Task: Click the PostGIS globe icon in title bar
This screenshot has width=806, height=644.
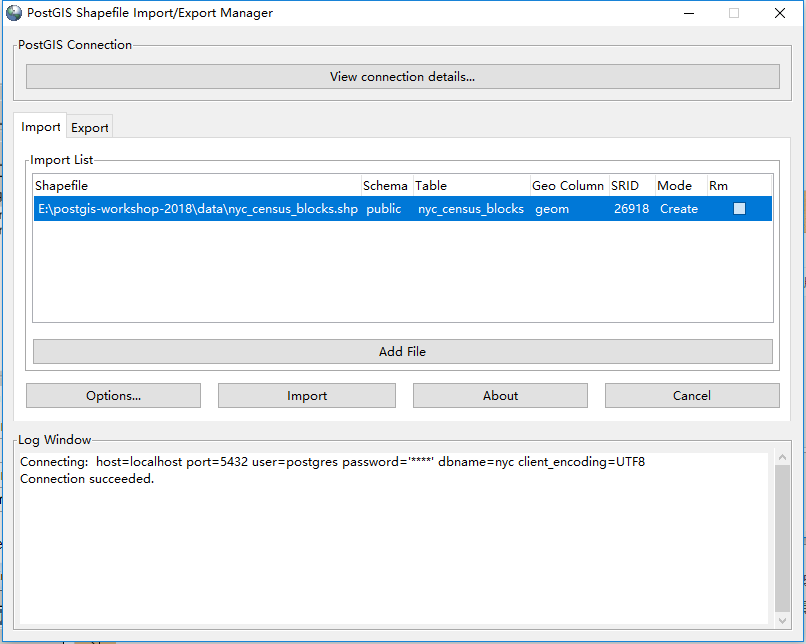Action: coord(14,13)
